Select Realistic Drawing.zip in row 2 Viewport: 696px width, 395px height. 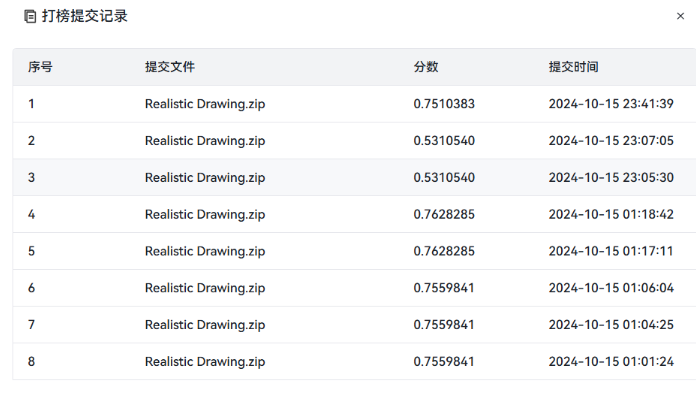click(x=205, y=141)
